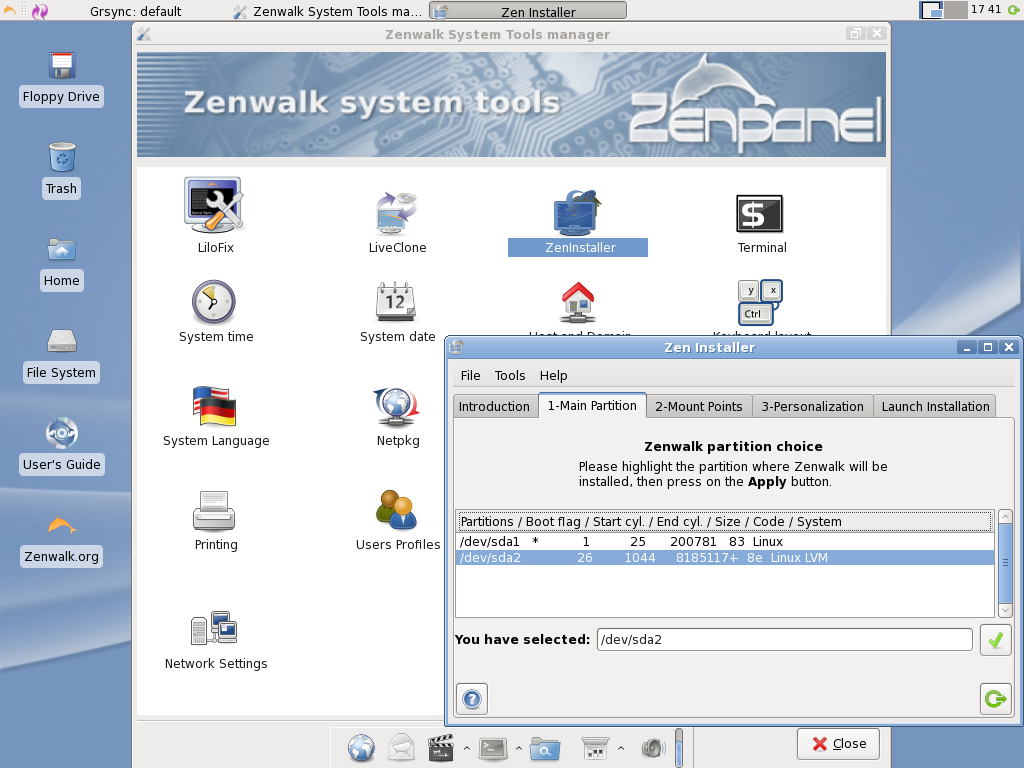Image resolution: width=1024 pixels, height=768 pixels.
Task: Open the Network Settings icon
Action: click(214, 628)
